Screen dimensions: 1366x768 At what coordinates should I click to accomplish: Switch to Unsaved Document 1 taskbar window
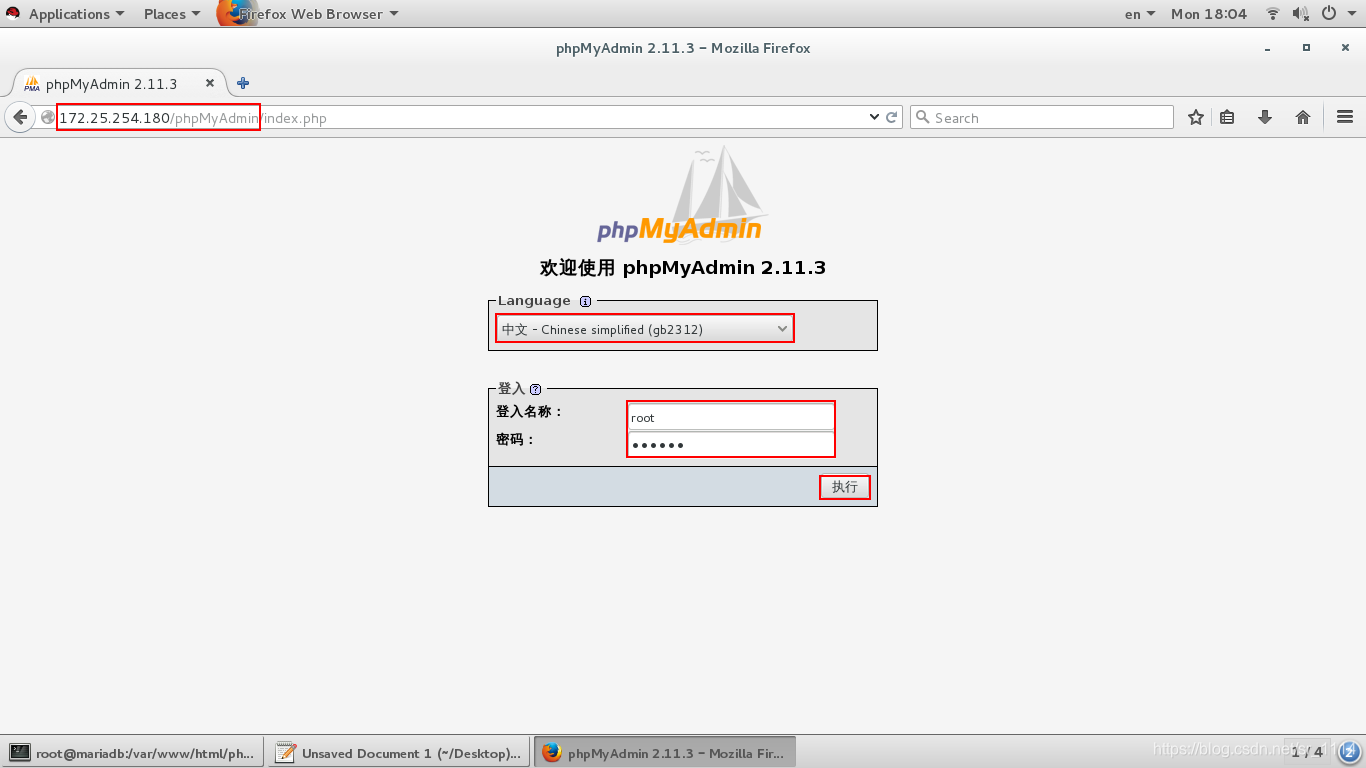coord(399,753)
